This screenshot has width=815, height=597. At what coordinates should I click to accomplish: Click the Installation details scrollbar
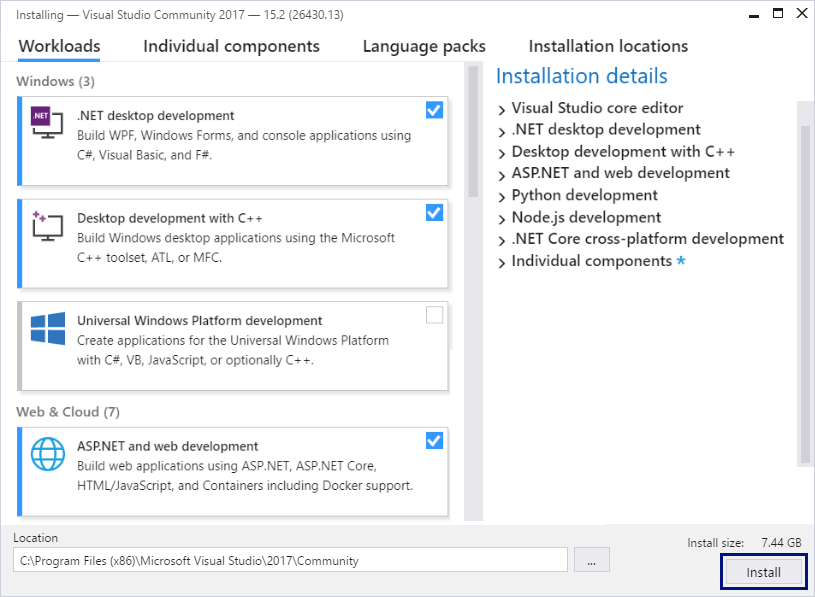click(805, 294)
